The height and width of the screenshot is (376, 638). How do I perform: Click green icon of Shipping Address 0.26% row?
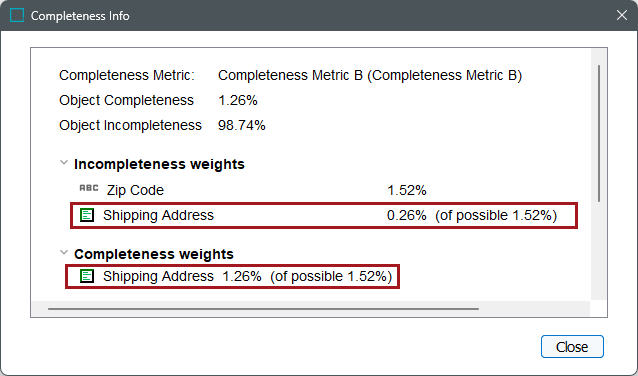[x=87, y=215]
